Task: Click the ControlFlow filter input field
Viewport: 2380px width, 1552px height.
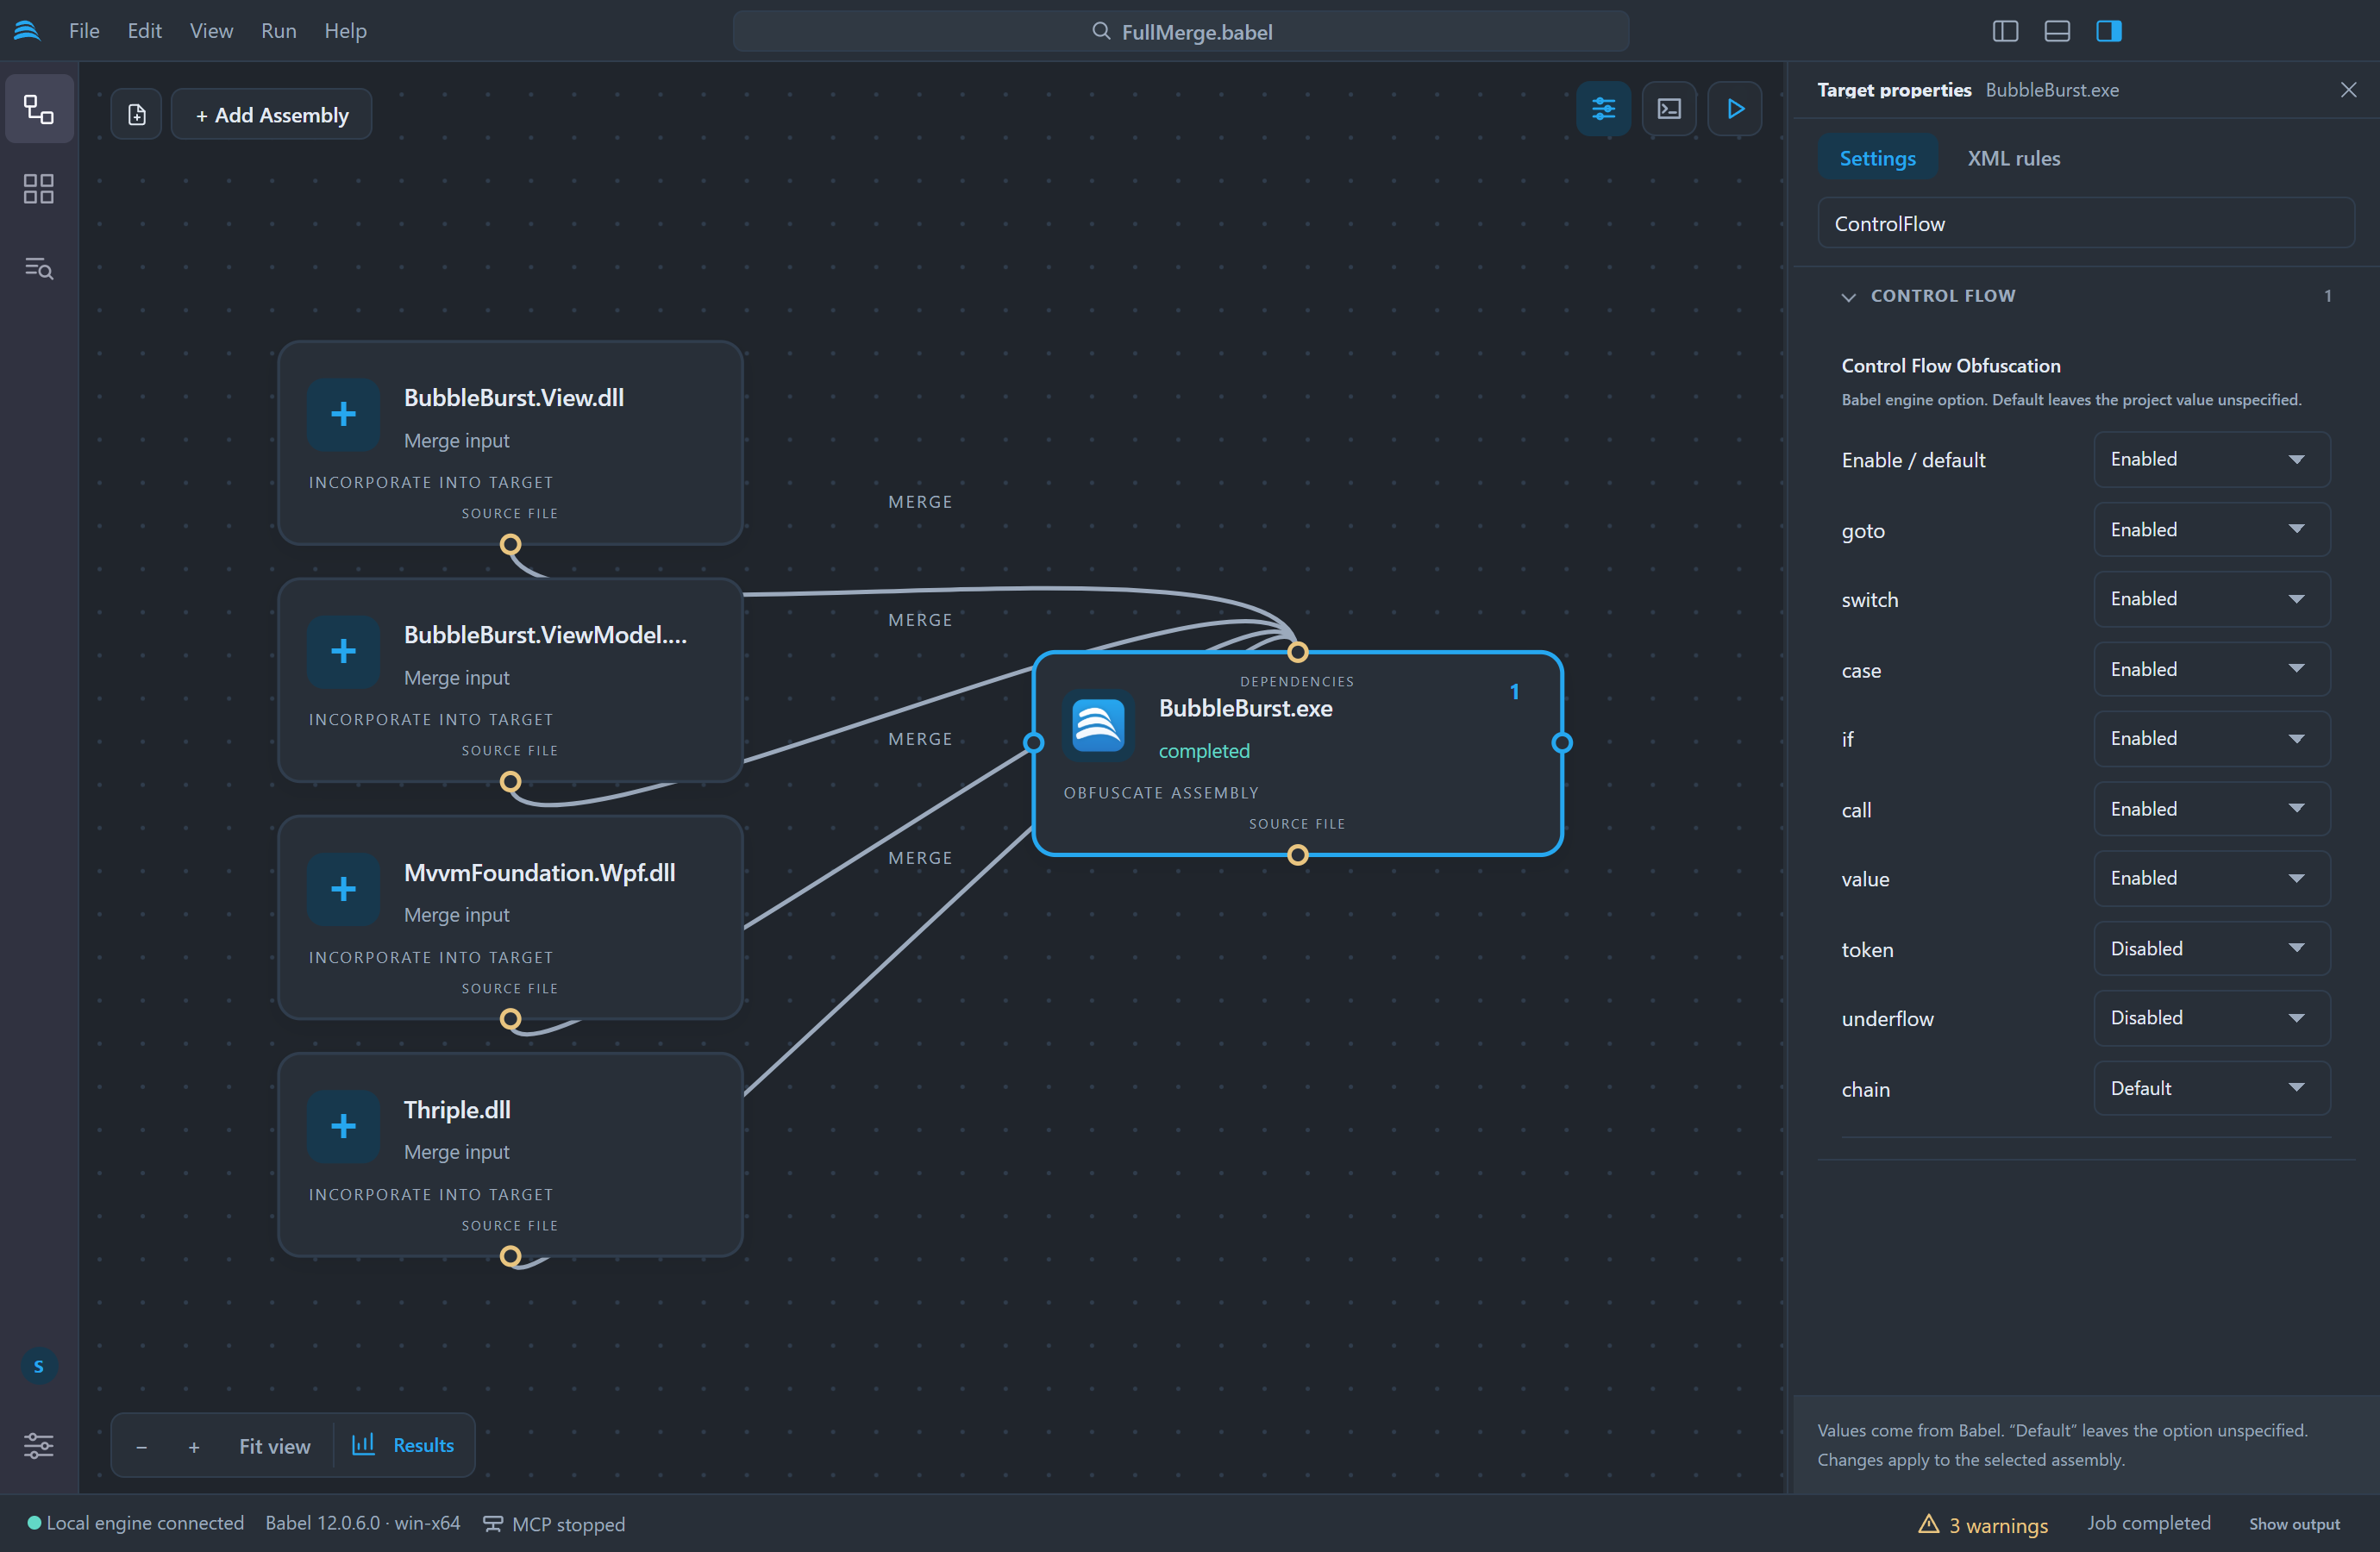Action: (2085, 223)
